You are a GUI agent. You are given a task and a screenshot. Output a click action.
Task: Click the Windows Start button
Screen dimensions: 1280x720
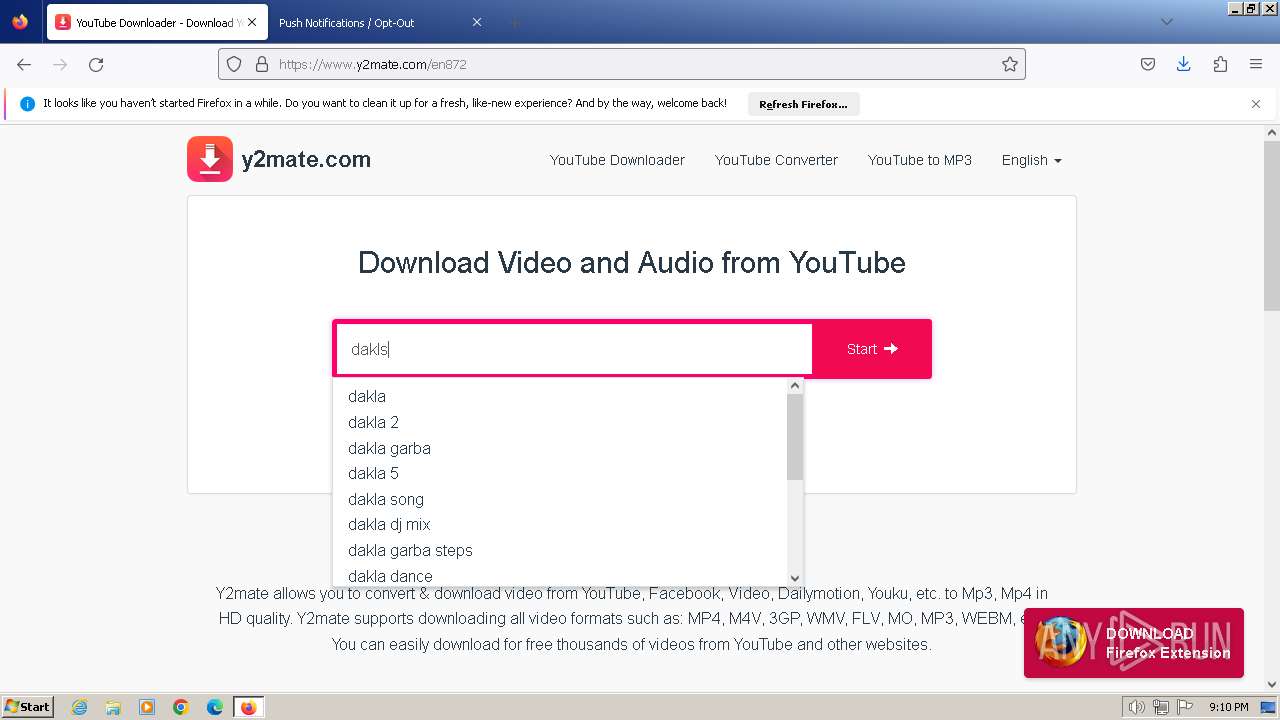pos(28,707)
